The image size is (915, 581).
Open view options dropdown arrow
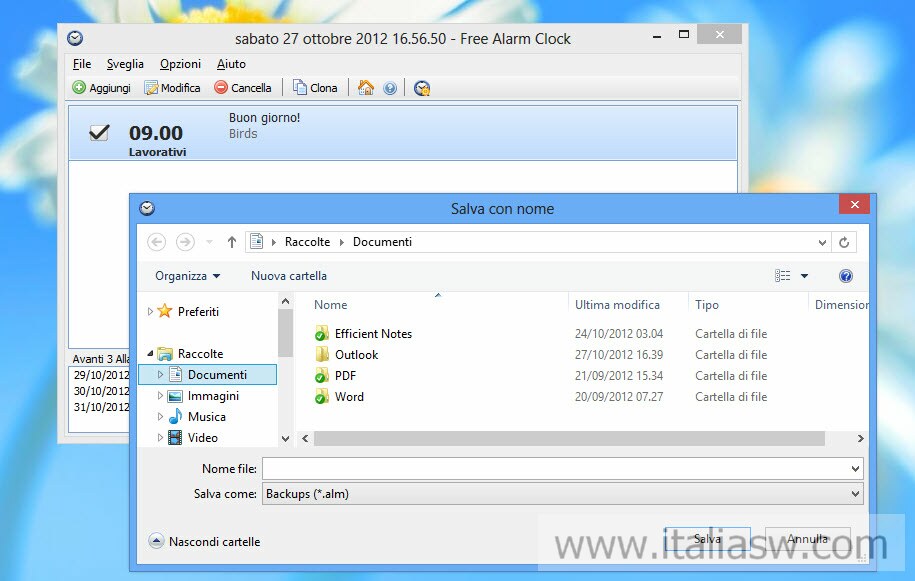coord(804,276)
